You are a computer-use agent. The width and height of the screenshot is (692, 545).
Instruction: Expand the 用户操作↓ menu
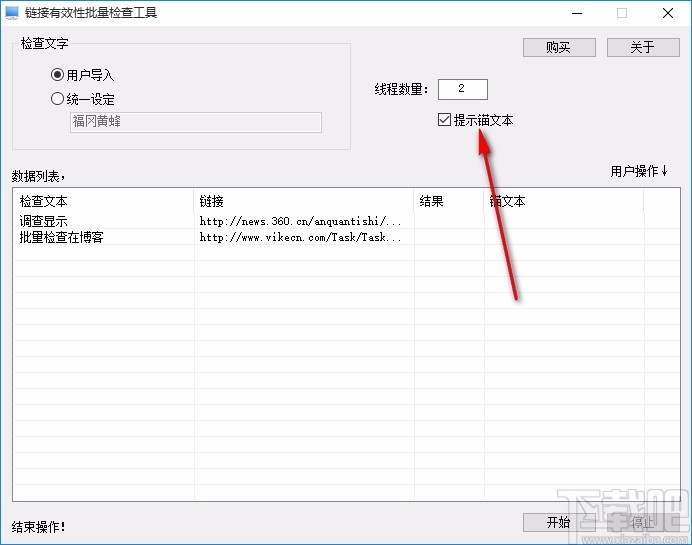click(639, 171)
